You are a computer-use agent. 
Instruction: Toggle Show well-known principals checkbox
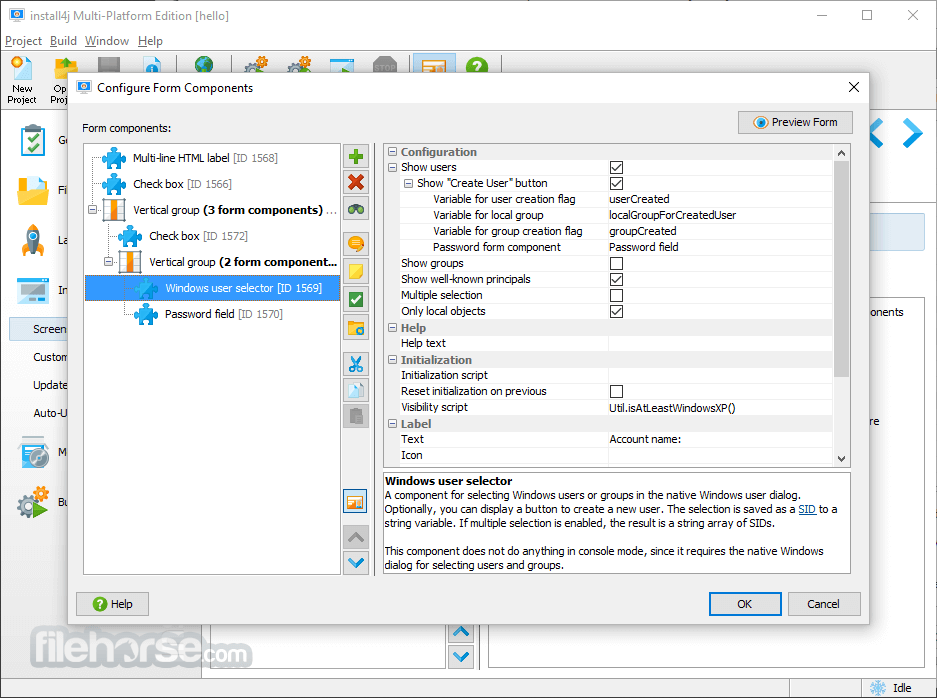coord(616,280)
